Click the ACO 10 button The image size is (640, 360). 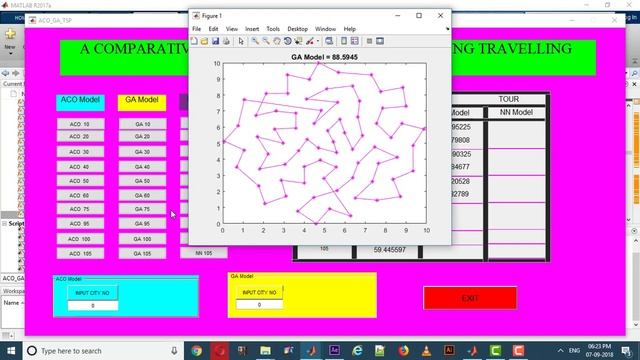point(80,124)
